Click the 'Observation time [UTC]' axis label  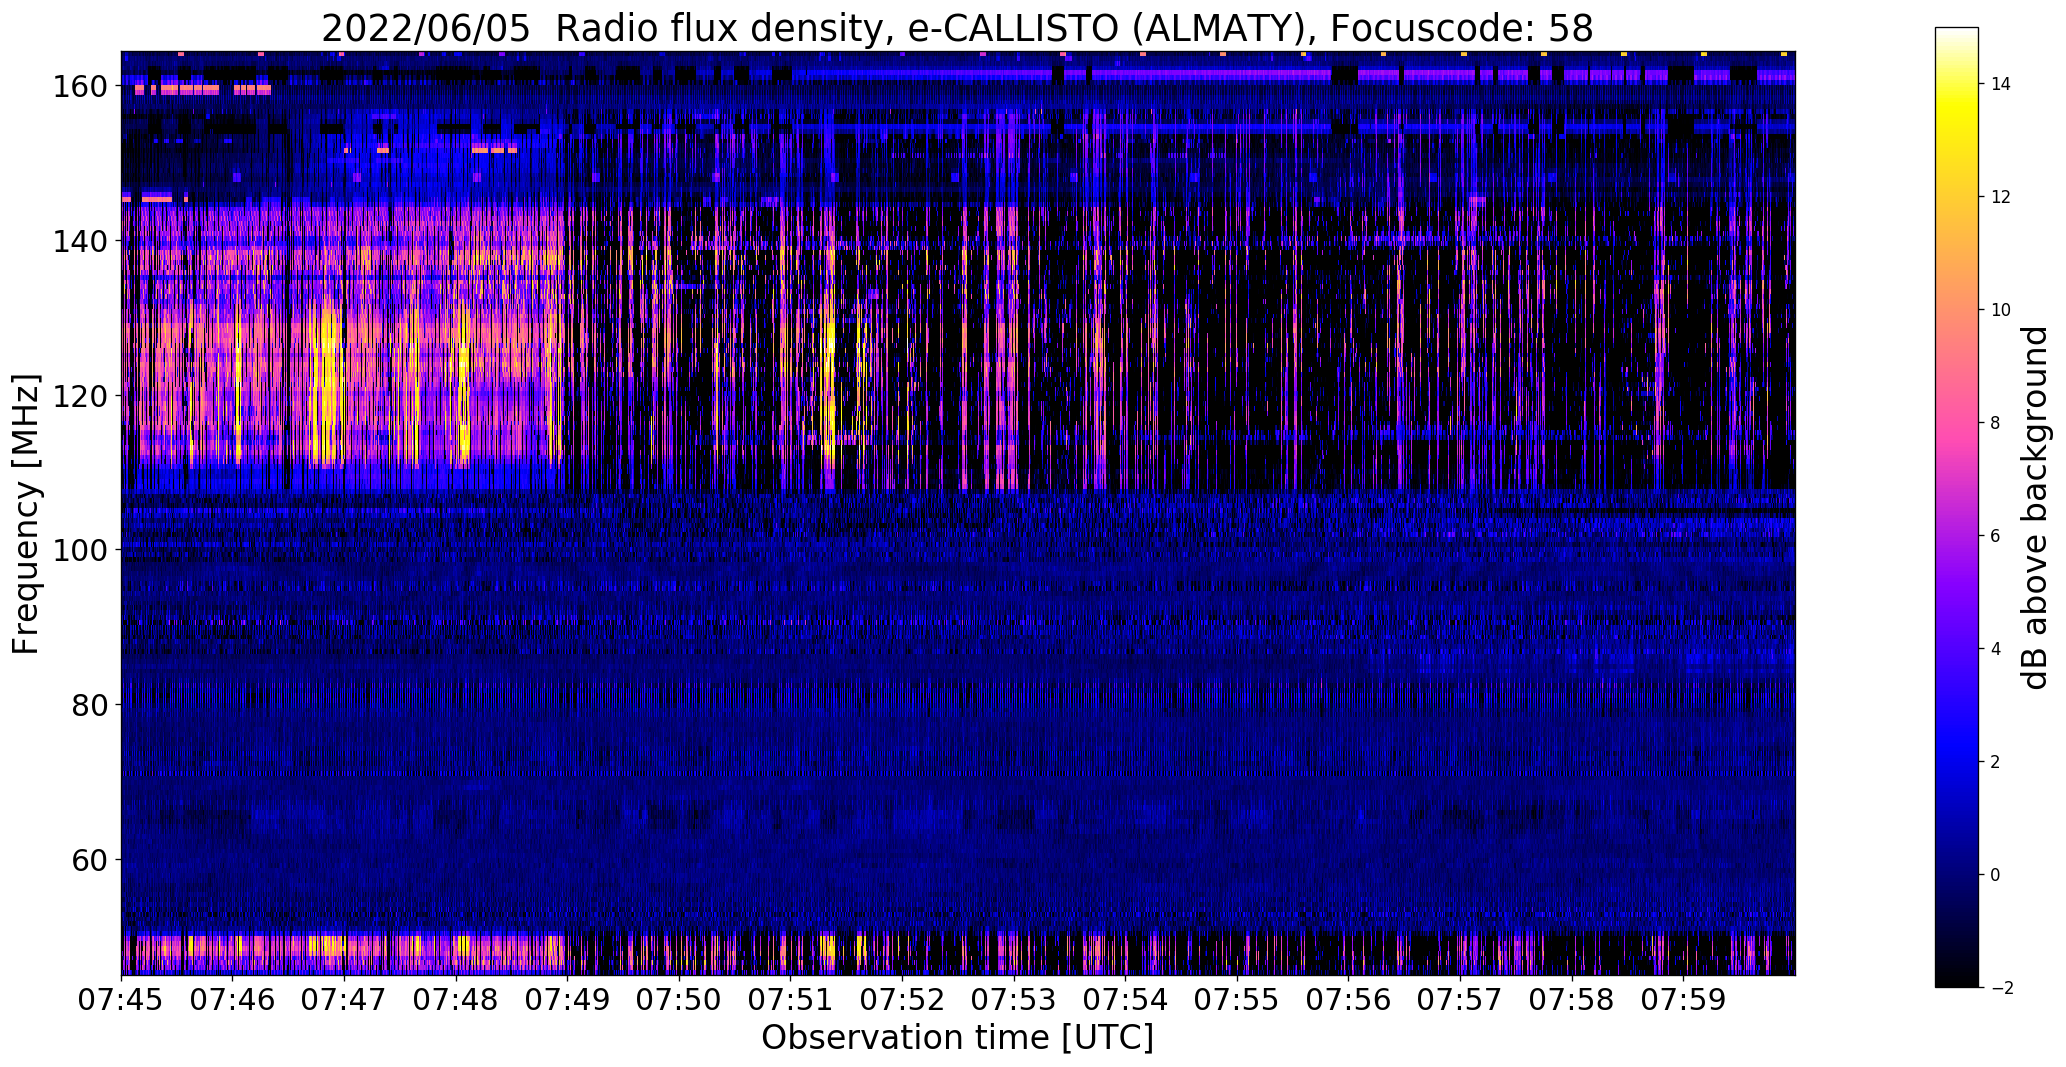957,1037
